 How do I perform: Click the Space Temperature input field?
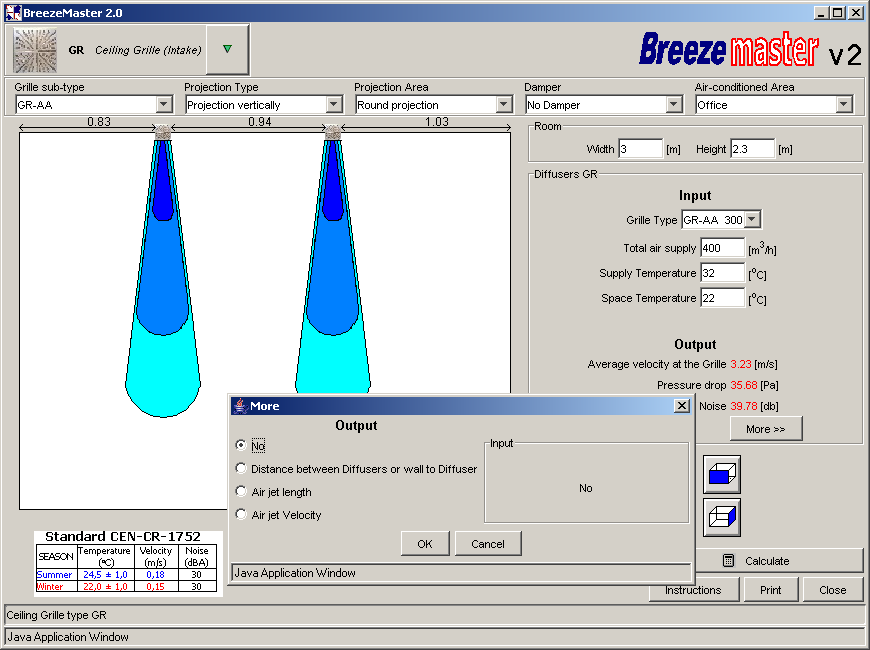[x=722, y=298]
